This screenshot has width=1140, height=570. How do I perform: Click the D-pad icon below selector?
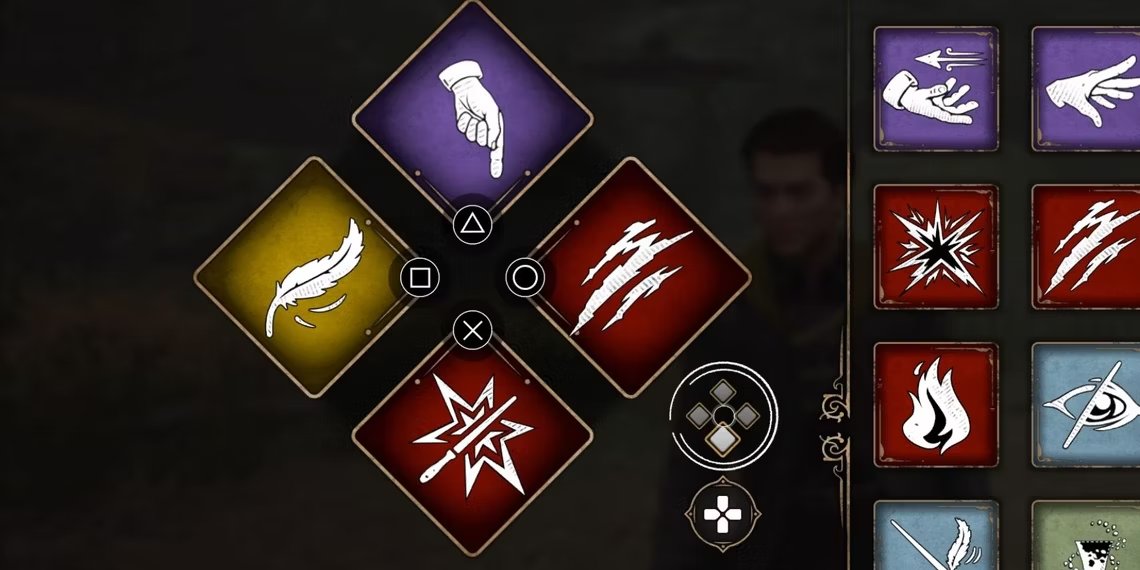point(723,515)
